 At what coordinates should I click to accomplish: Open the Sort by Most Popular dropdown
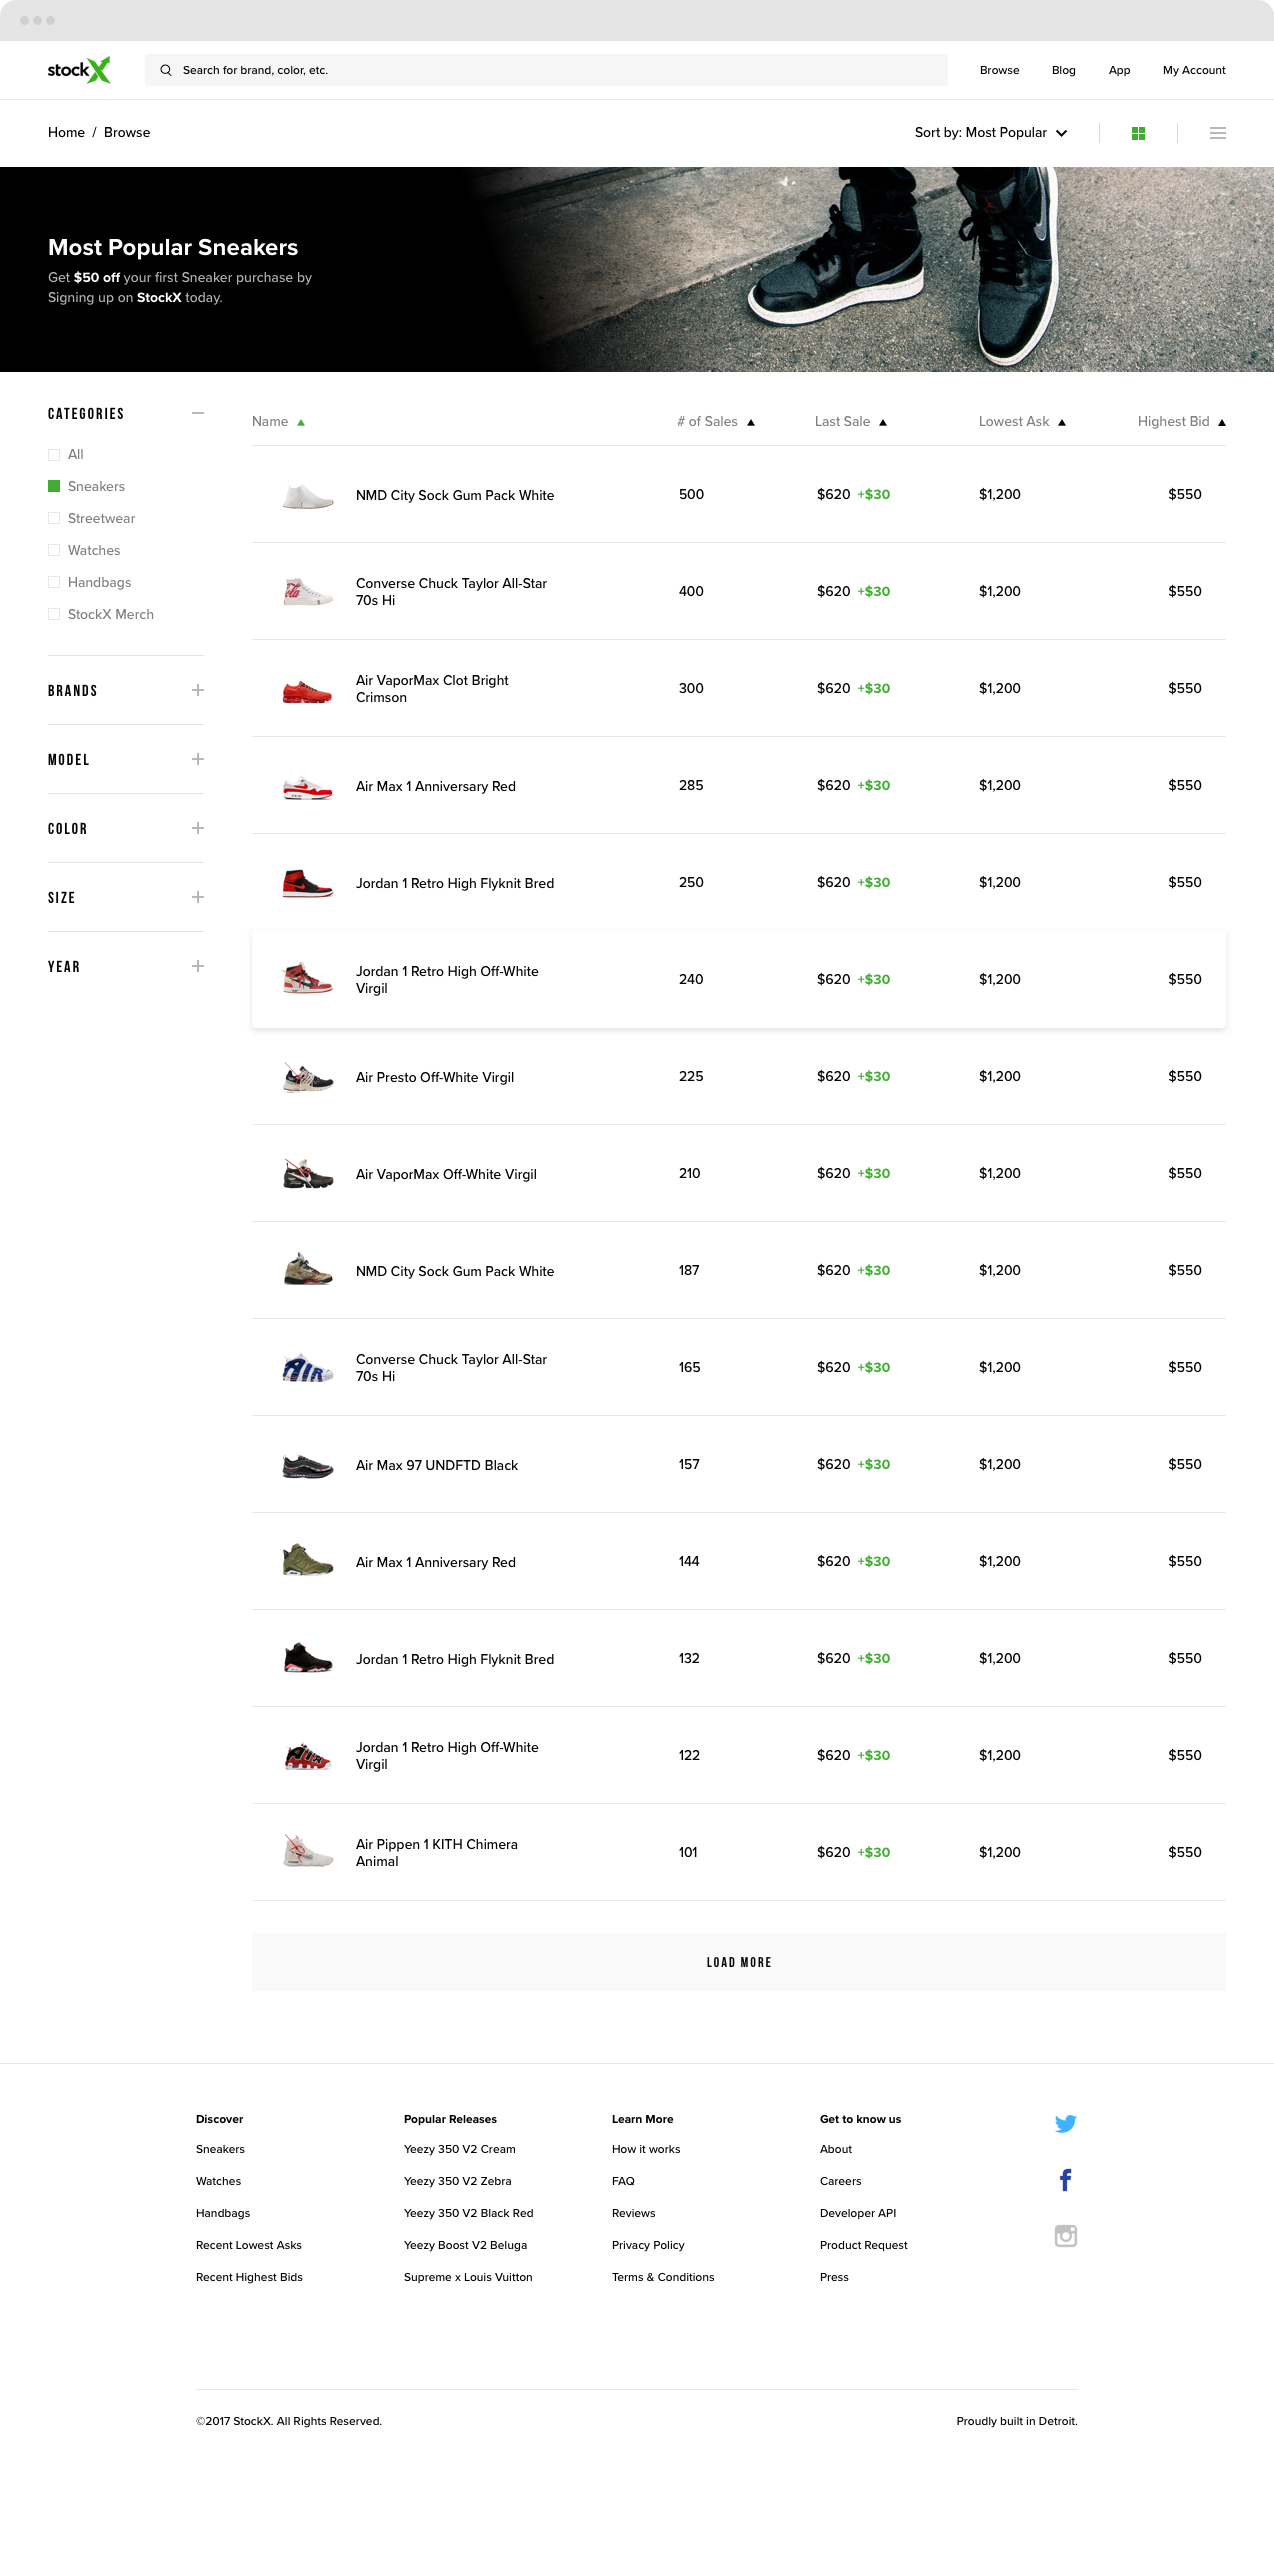pyautogui.click(x=990, y=133)
